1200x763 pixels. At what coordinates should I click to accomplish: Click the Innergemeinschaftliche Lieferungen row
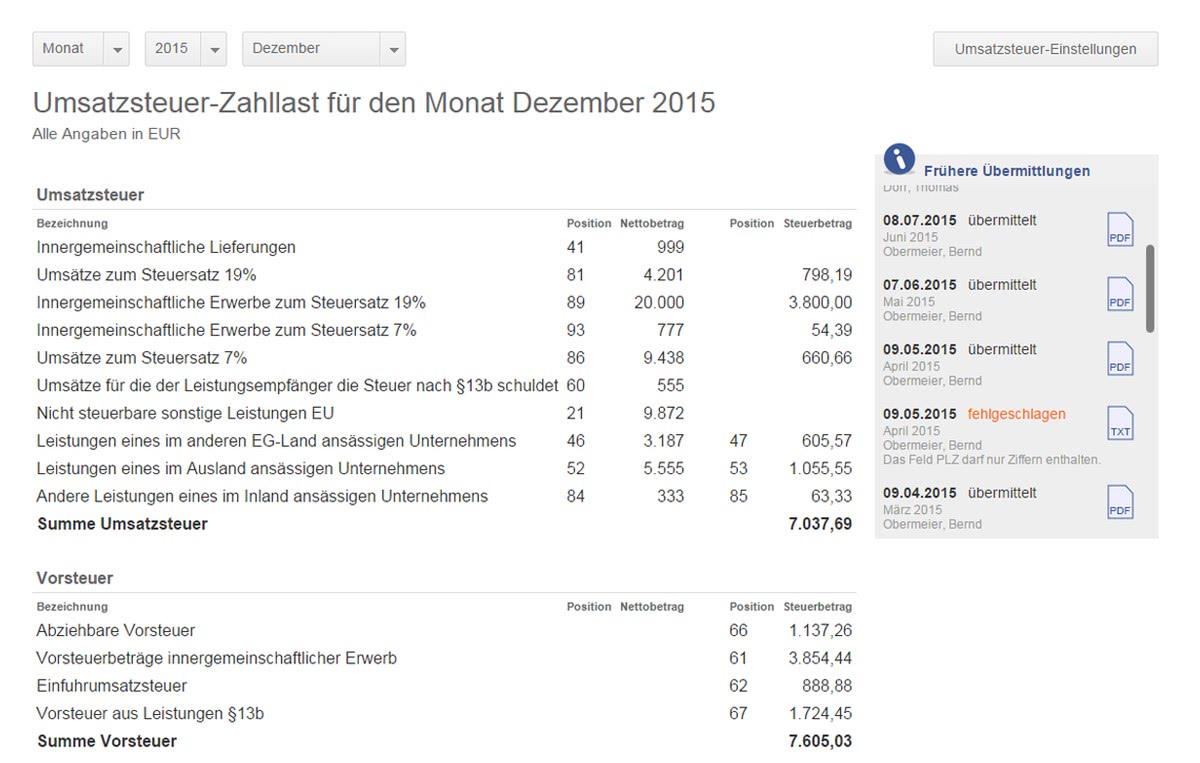tap(166, 247)
